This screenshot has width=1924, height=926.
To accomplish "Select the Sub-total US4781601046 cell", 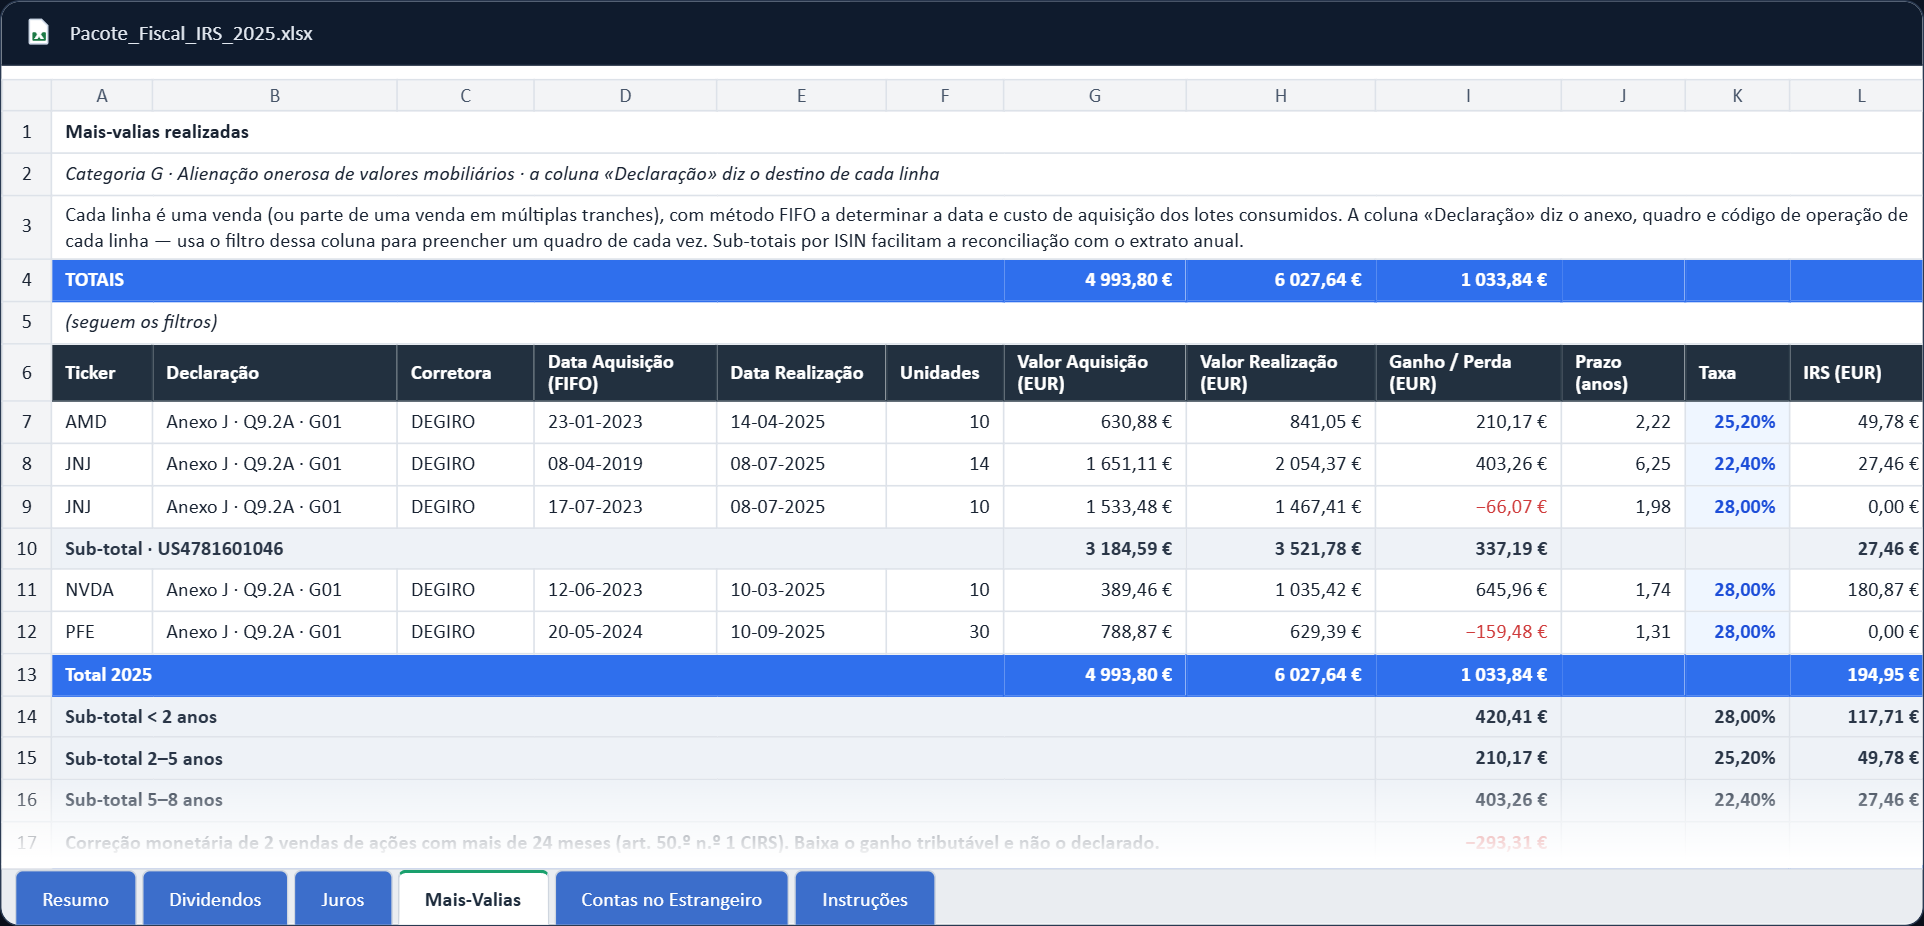I will pyautogui.click(x=528, y=549).
